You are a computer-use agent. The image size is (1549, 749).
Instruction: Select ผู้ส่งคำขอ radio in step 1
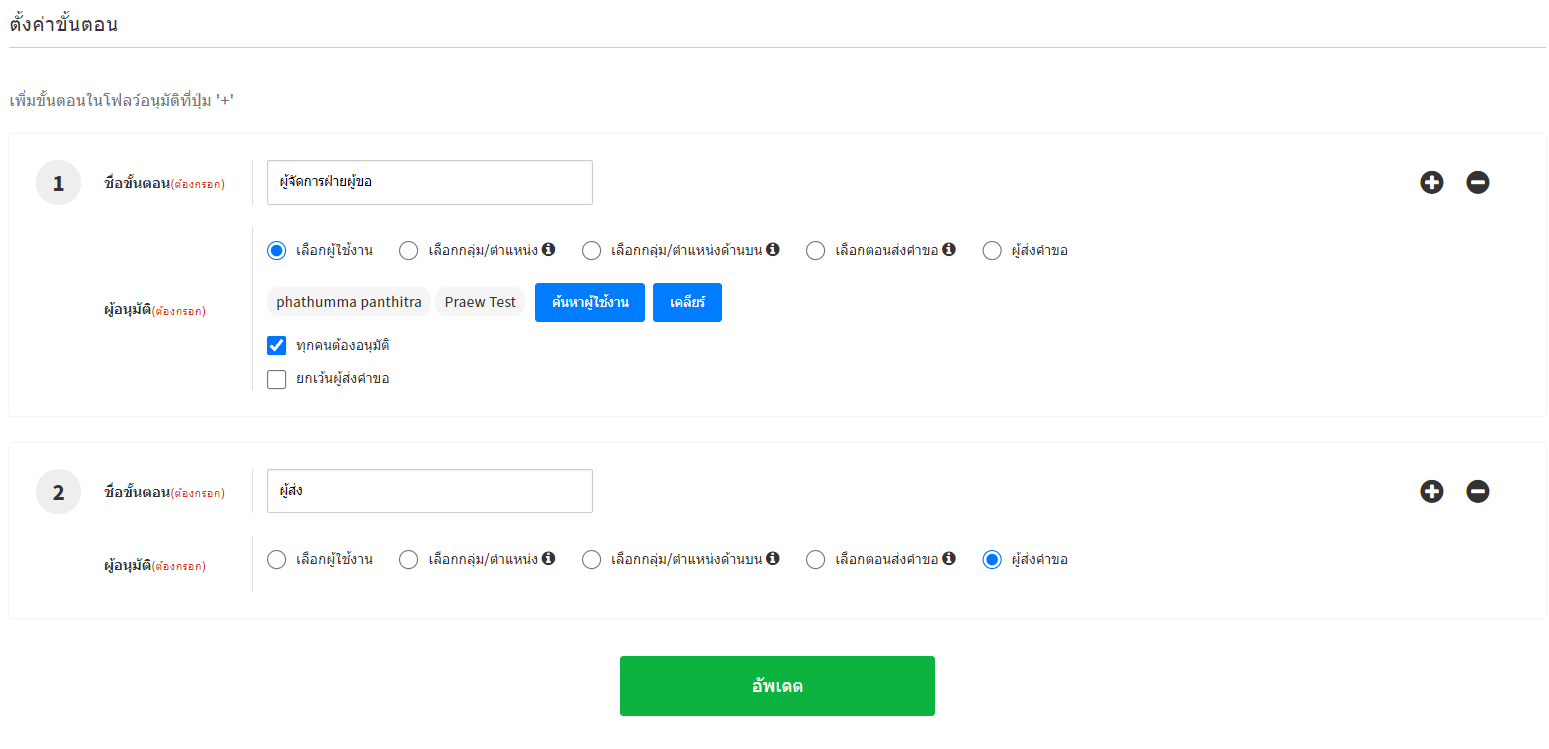point(991,250)
